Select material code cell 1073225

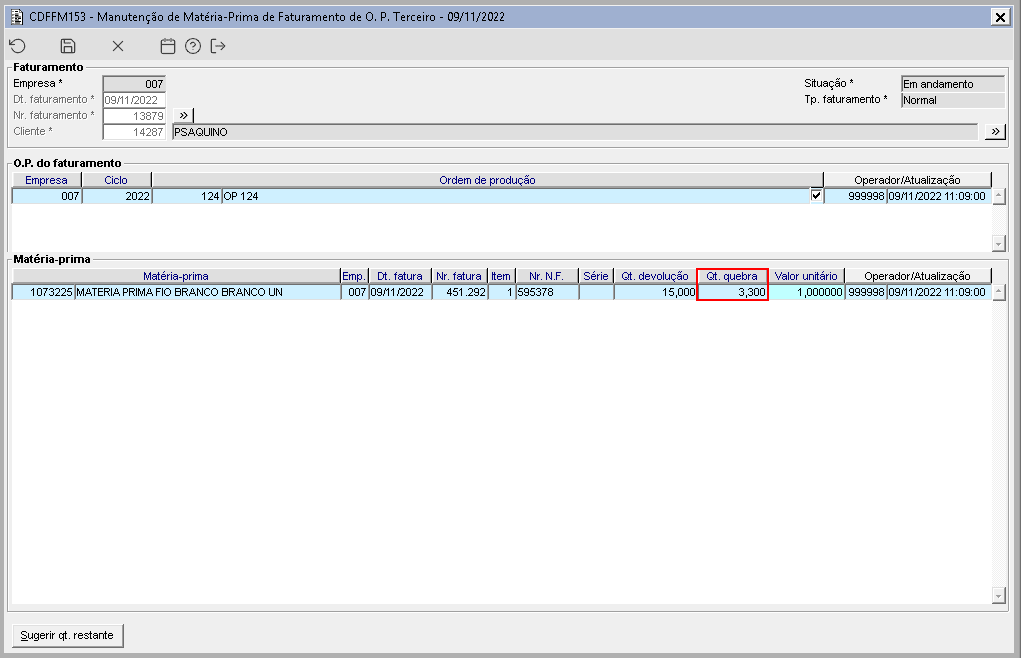coord(44,292)
